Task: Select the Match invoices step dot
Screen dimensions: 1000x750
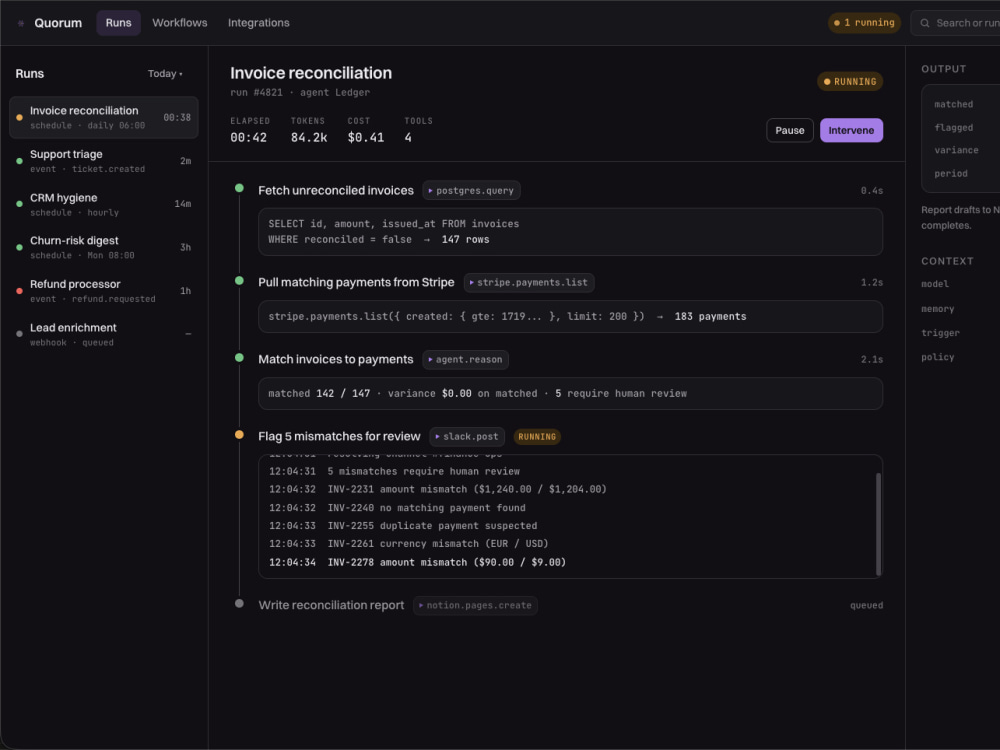Action: pos(239,358)
